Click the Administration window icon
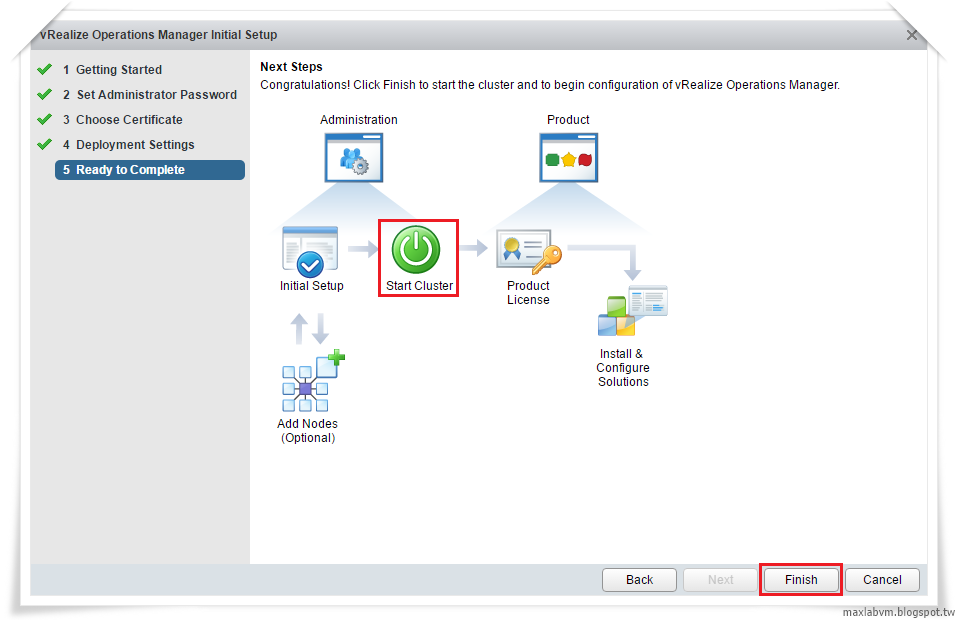 click(x=354, y=158)
